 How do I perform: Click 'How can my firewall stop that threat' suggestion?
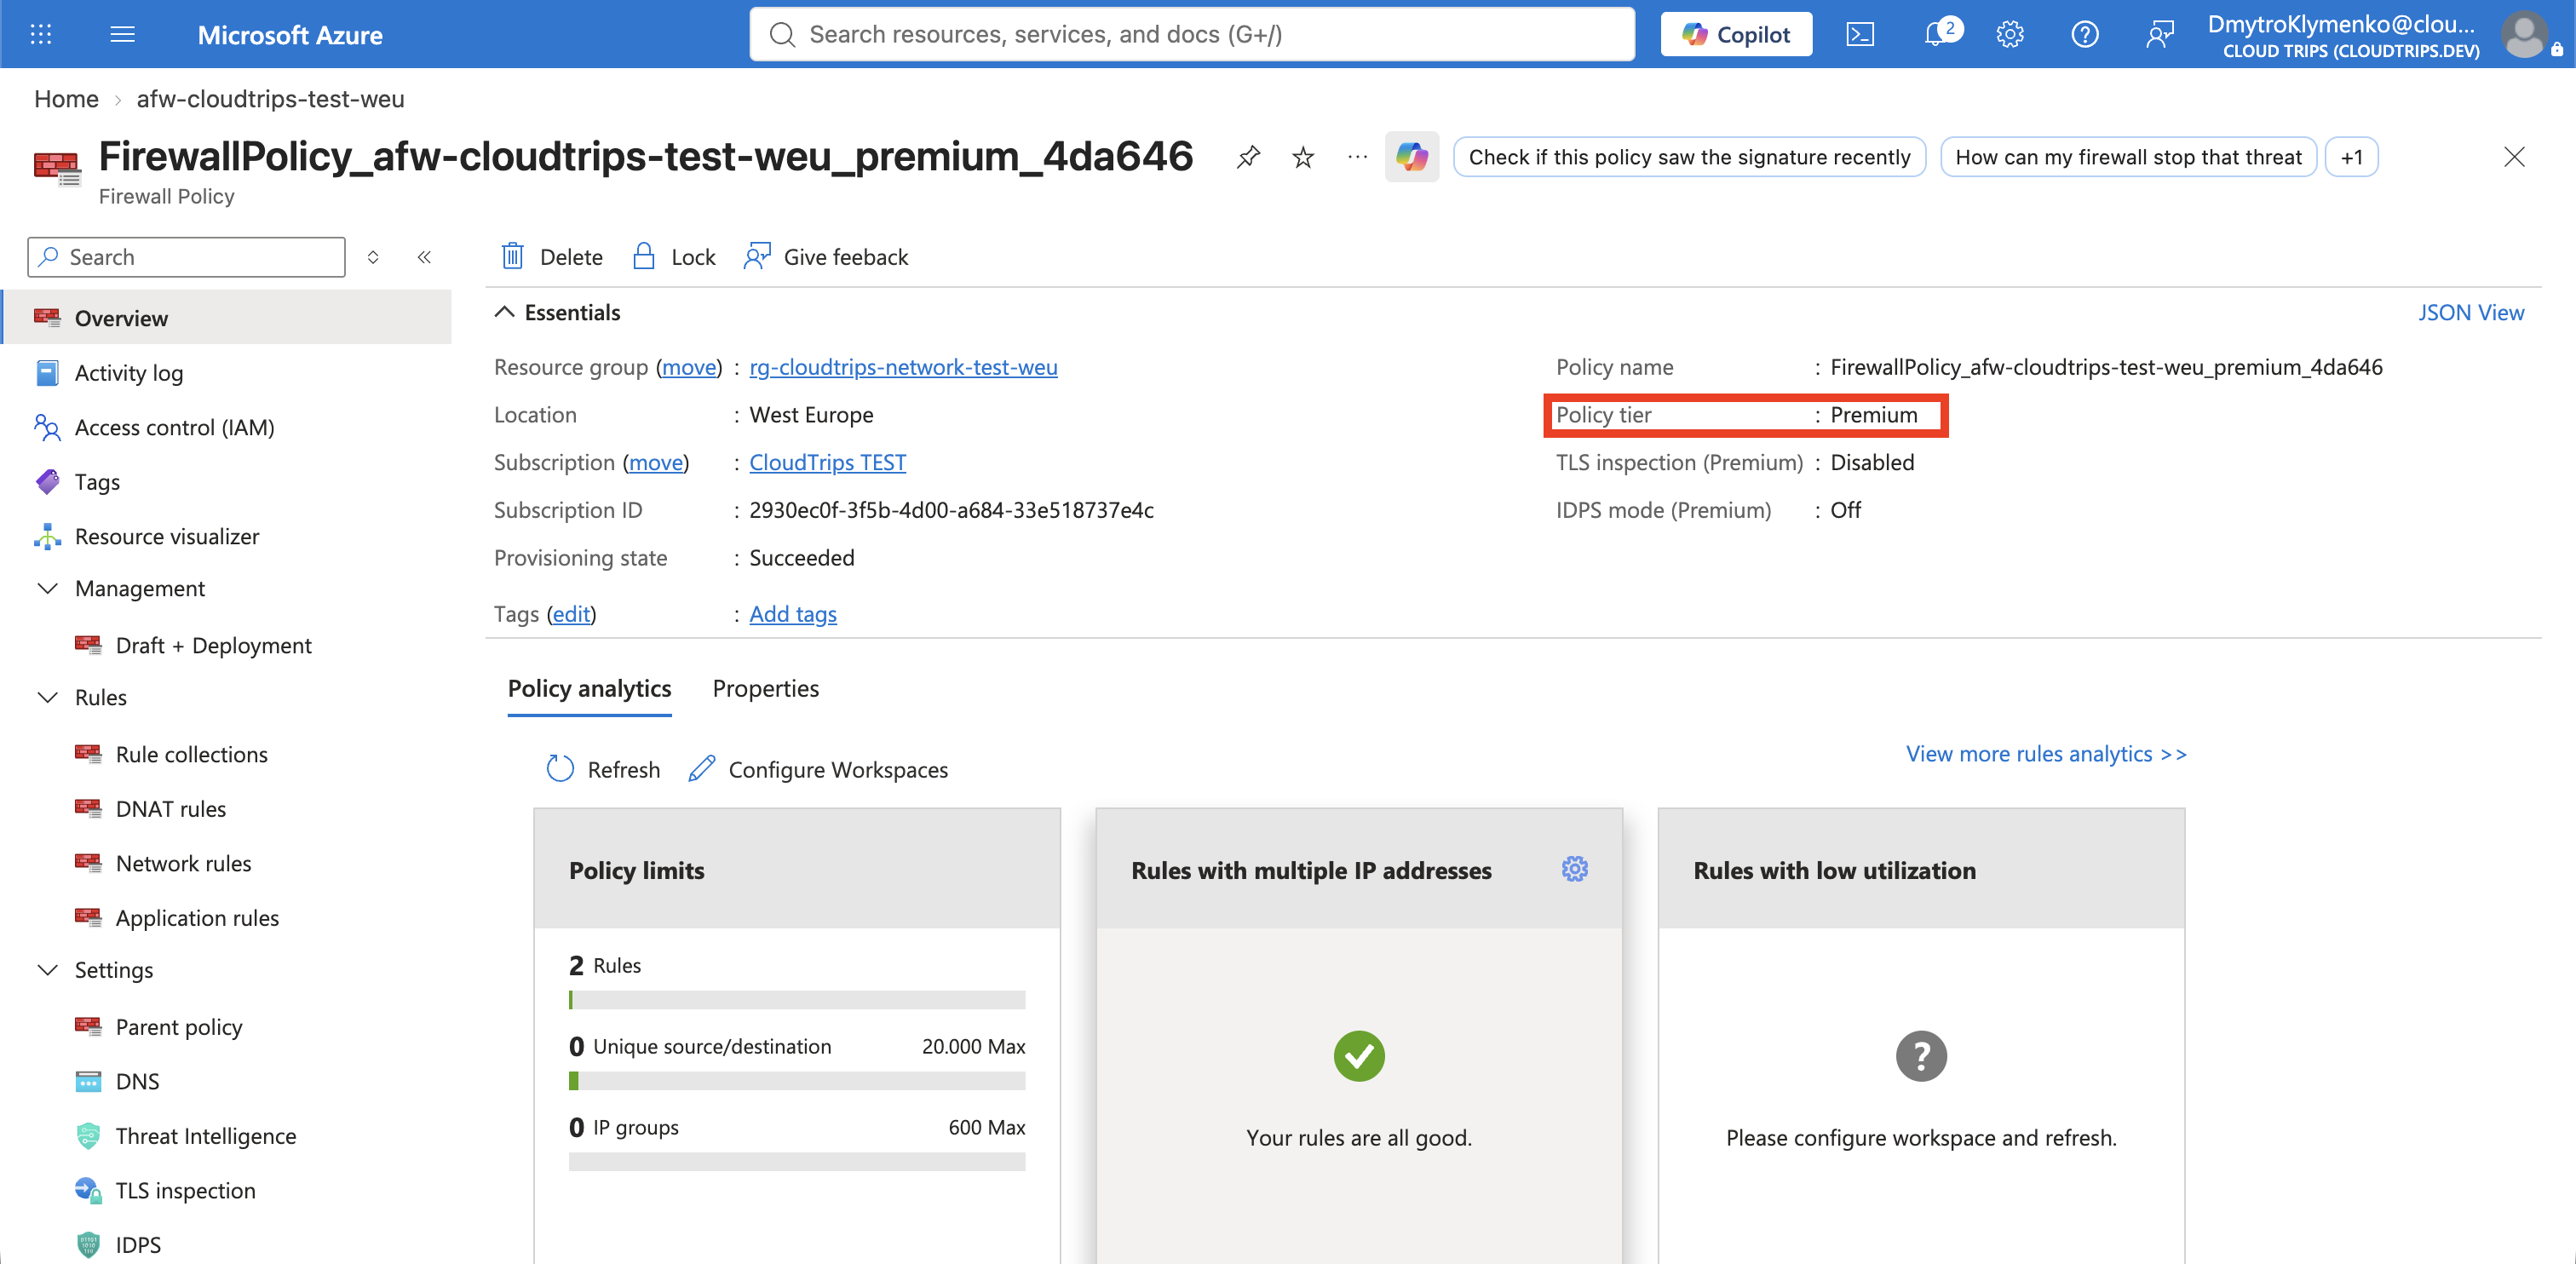pyautogui.click(x=2128, y=157)
